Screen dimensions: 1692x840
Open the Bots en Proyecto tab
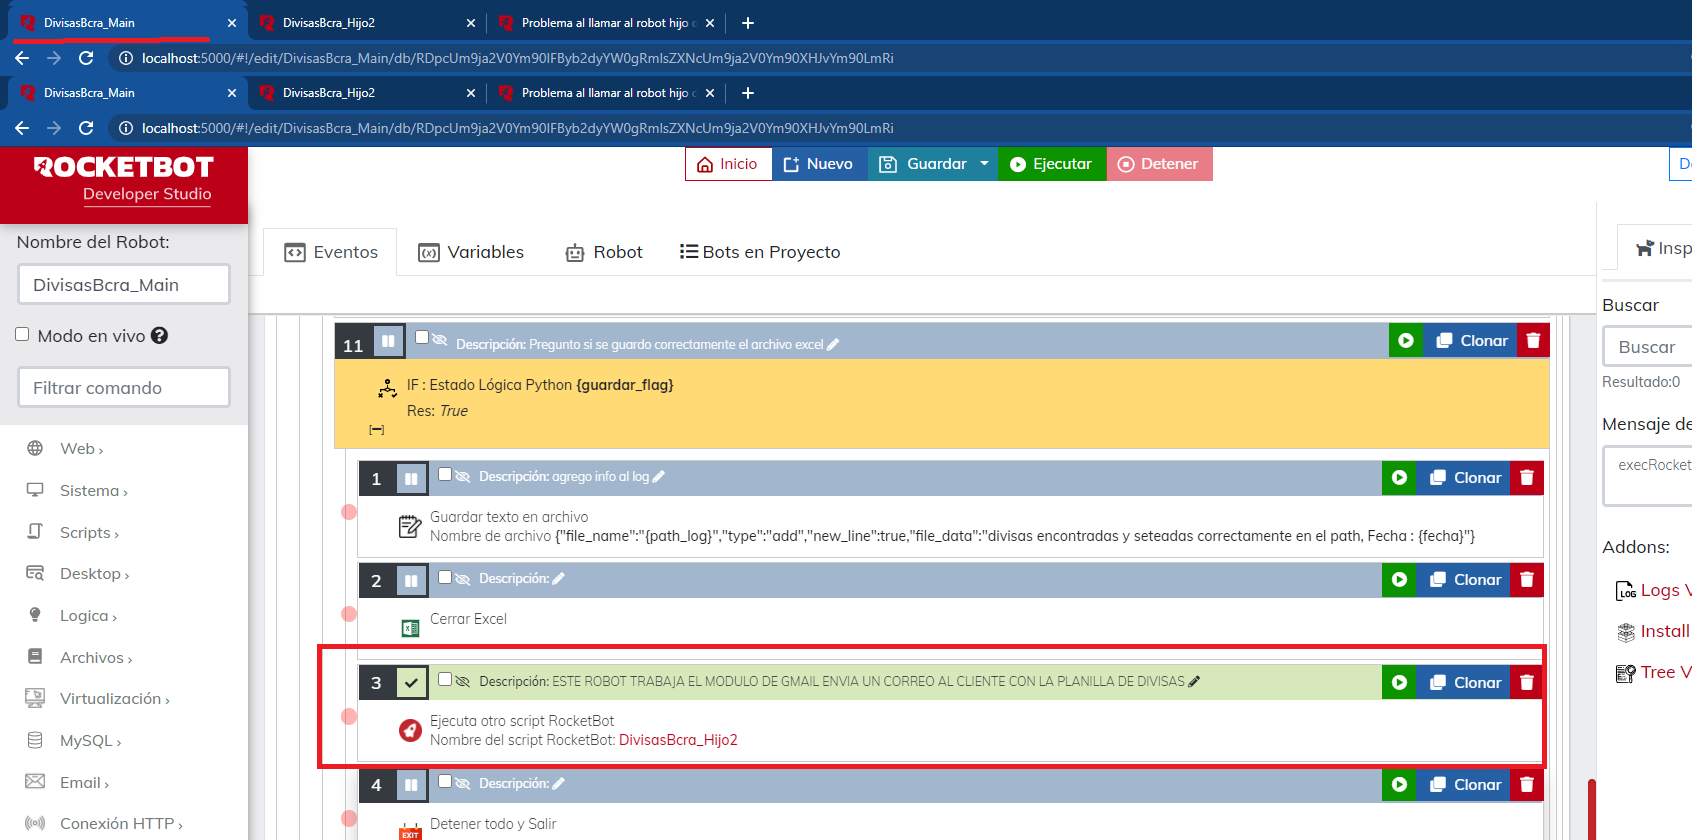click(760, 252)
